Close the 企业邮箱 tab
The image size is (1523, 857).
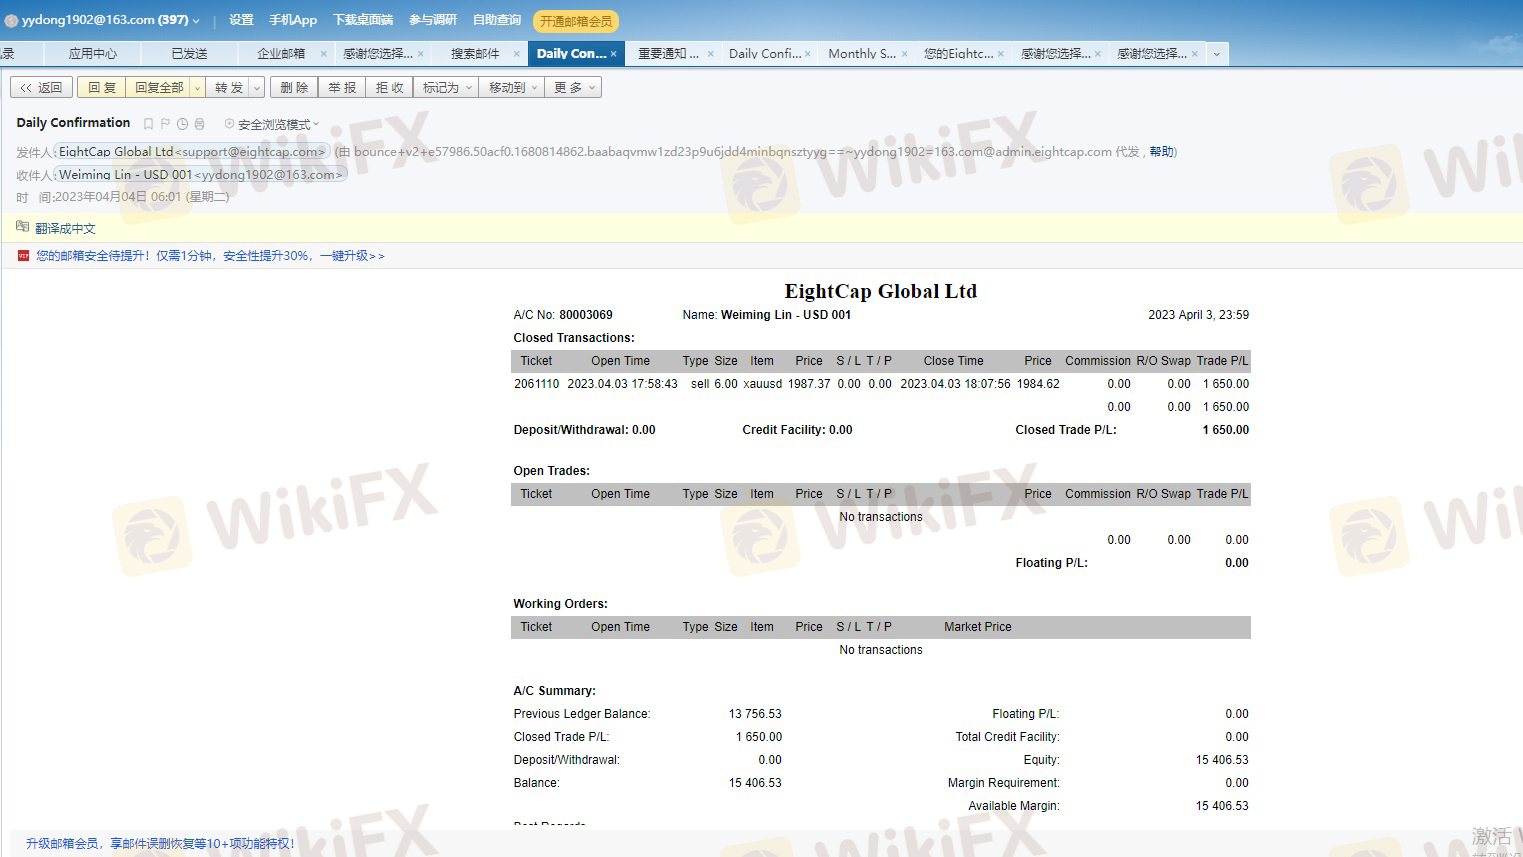click(323, 54)
